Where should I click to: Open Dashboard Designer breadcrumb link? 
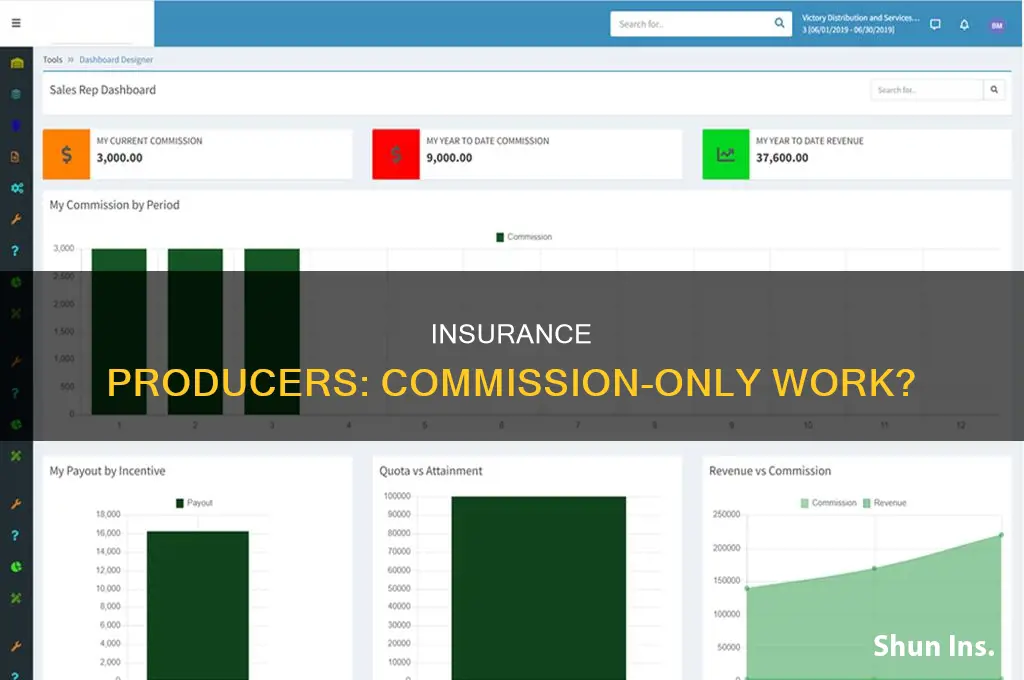point(116,59)
